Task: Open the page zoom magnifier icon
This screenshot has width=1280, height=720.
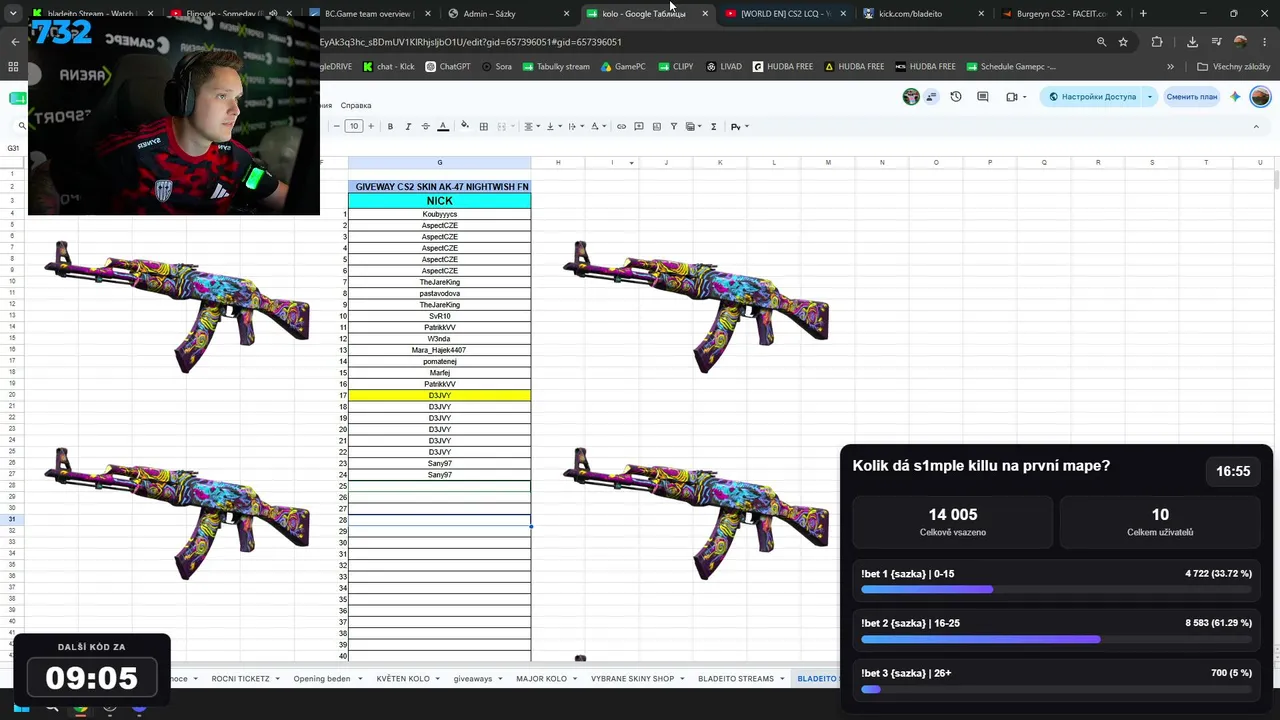Action: (1101, 42)
